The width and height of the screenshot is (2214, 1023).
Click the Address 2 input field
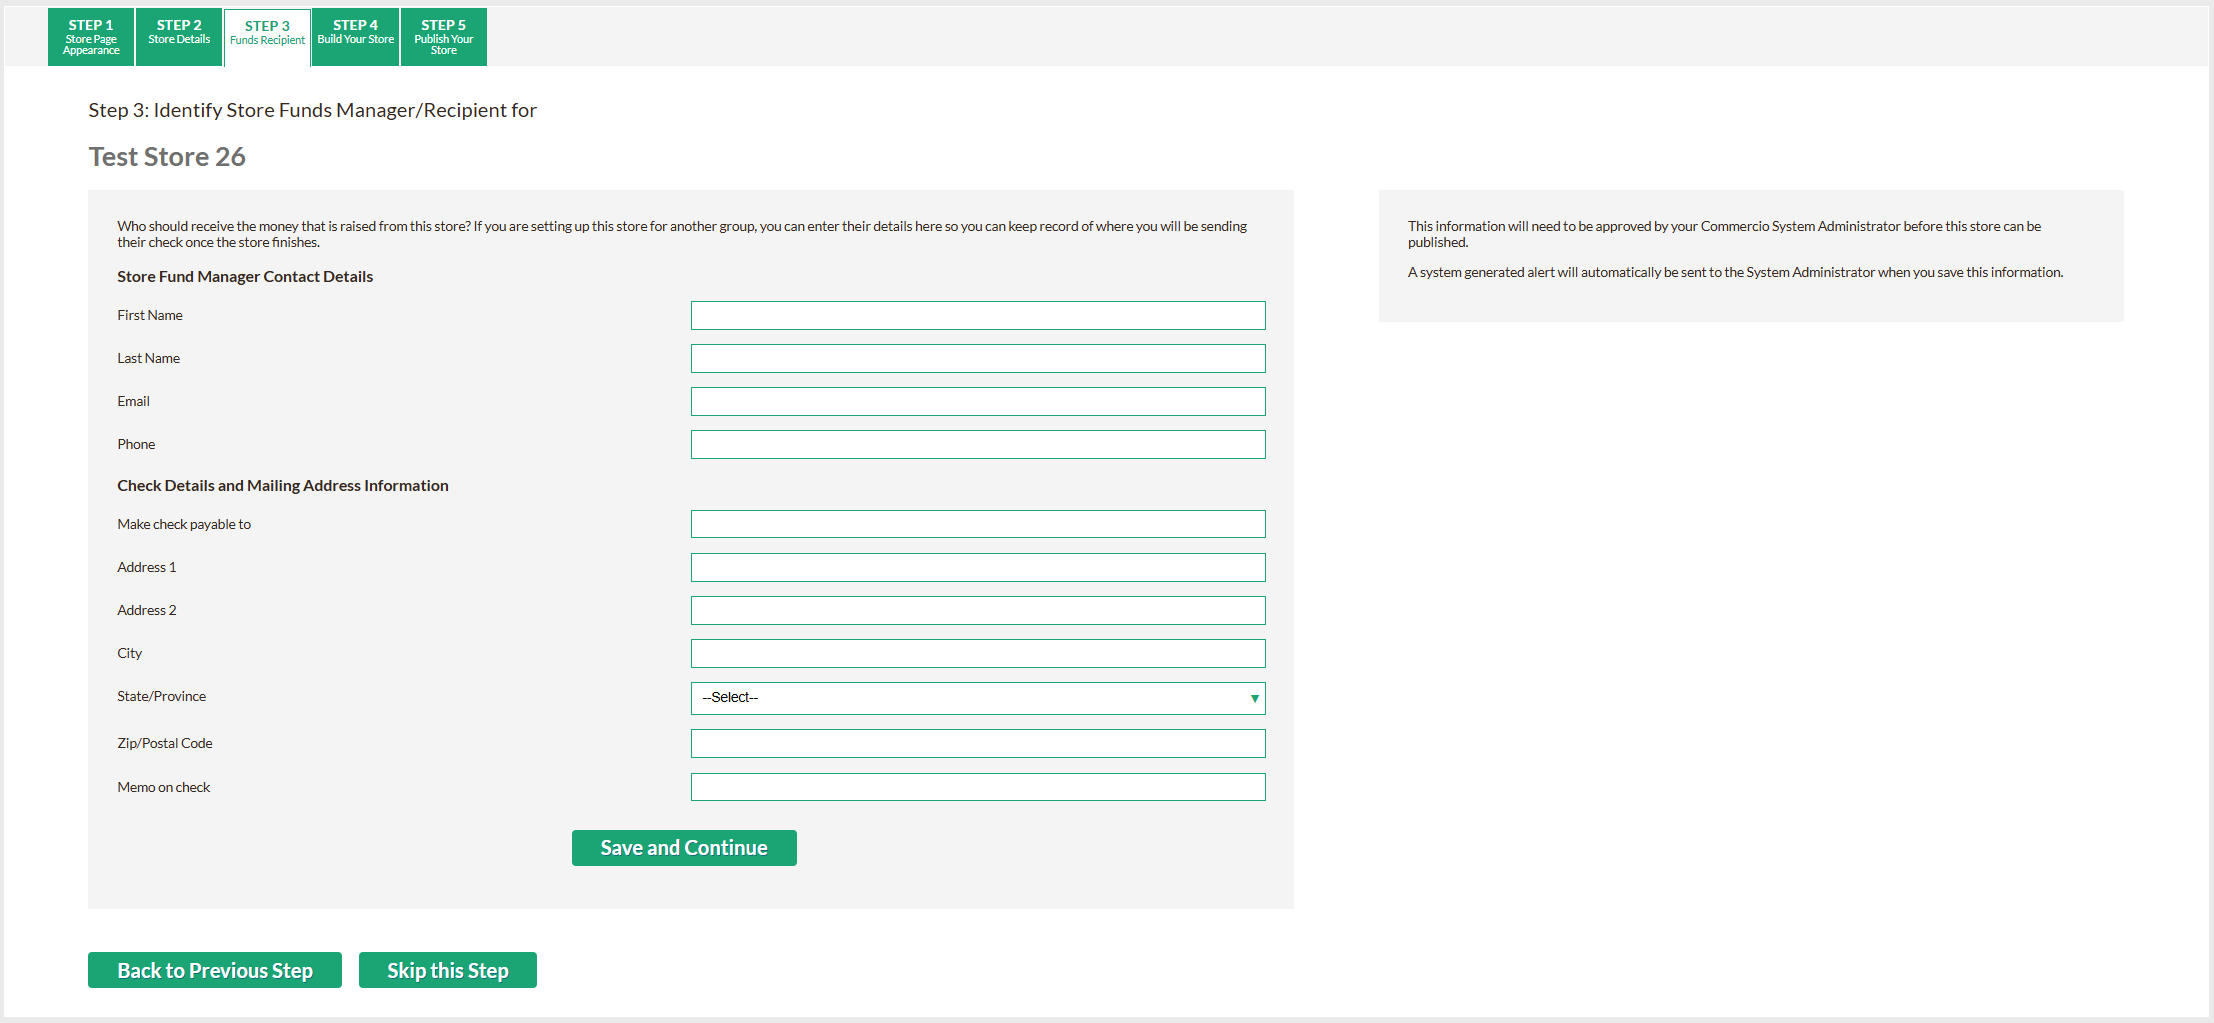point(977,611)
